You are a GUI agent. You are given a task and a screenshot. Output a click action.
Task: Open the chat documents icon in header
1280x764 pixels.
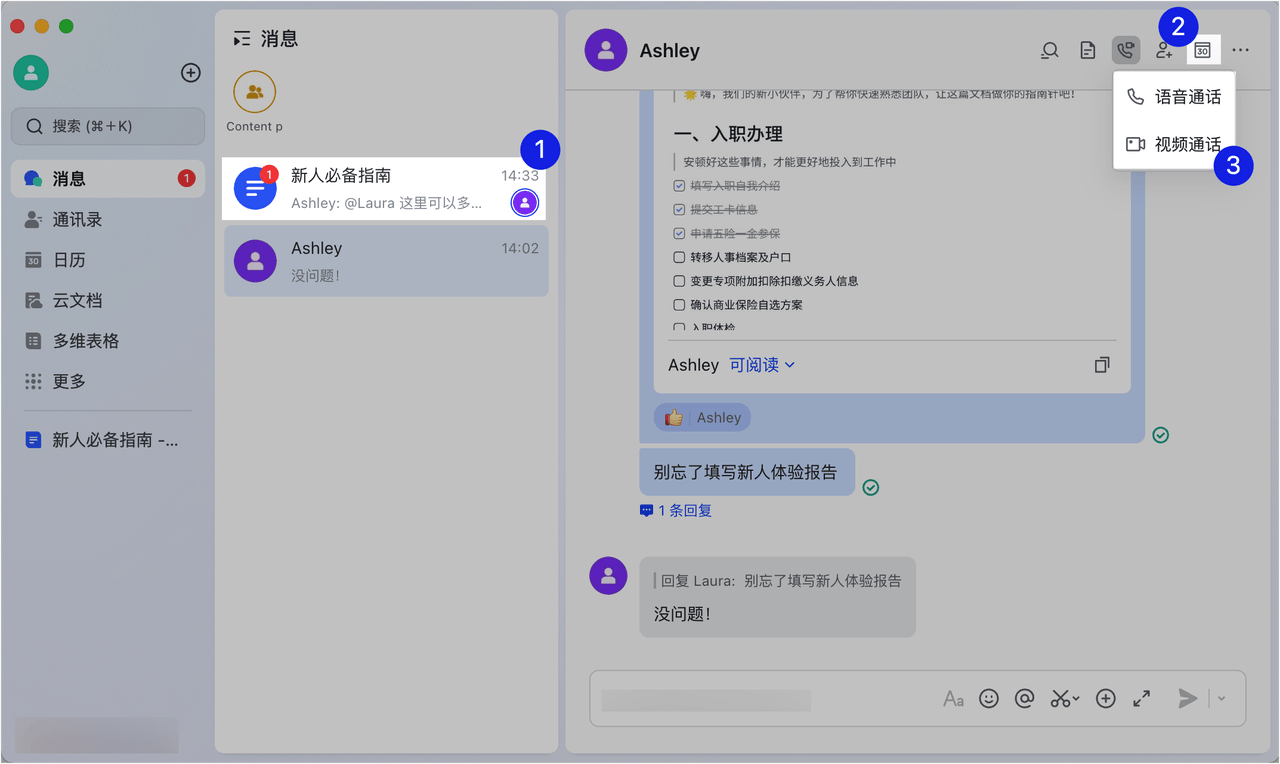click(1087, 50)
